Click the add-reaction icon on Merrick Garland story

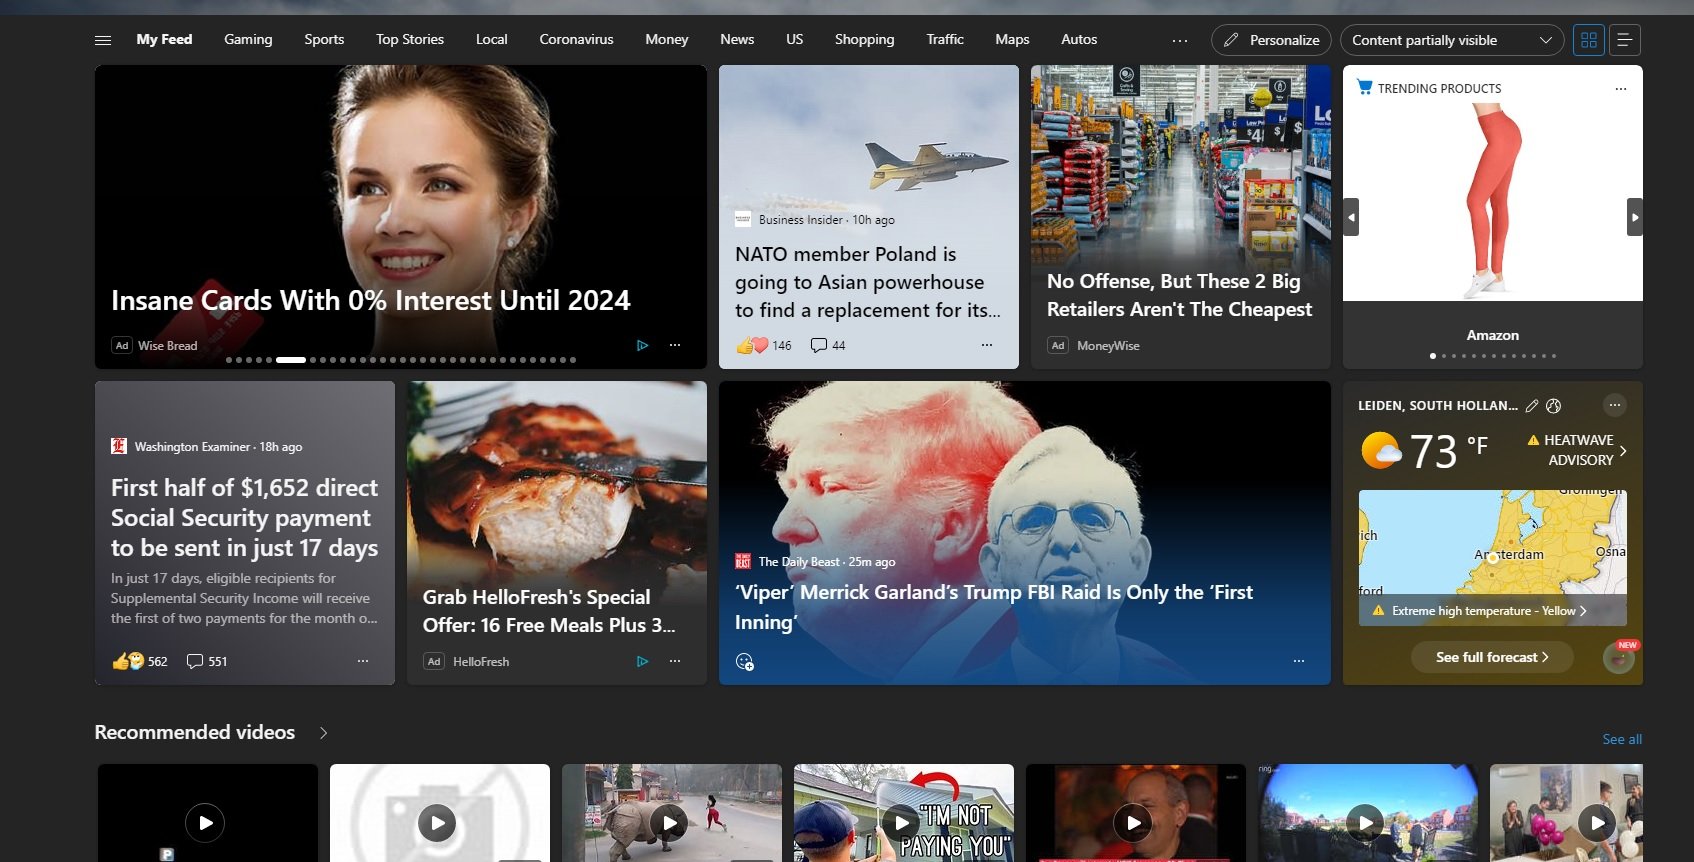(744, 661)
